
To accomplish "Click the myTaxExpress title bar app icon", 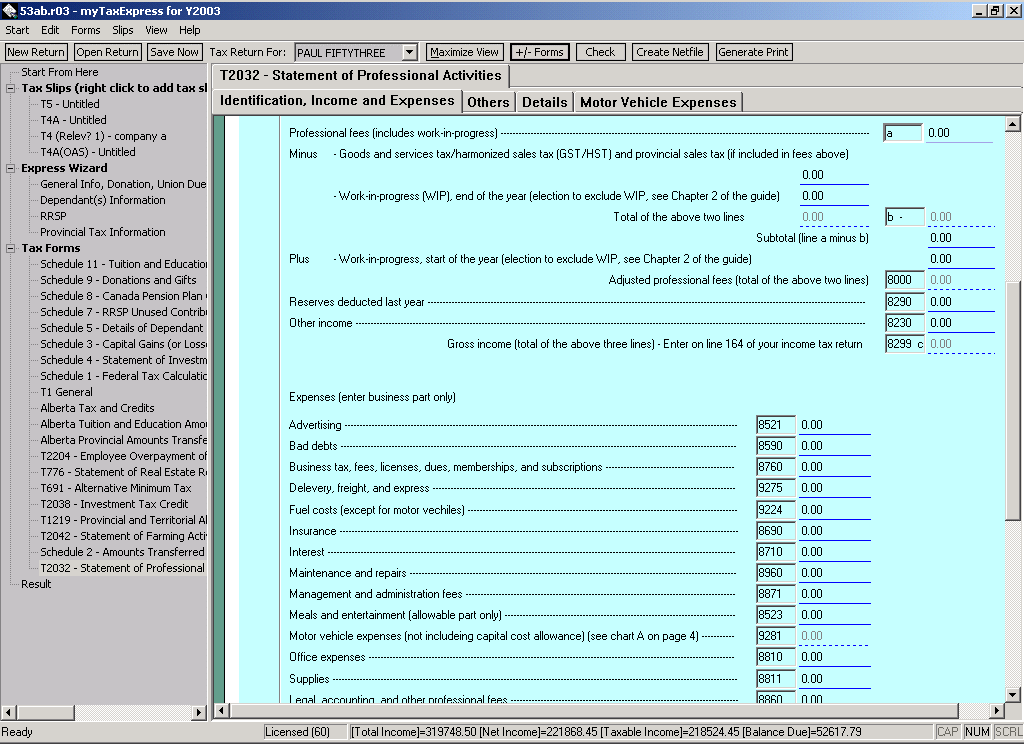I will [x=9, y=10].
